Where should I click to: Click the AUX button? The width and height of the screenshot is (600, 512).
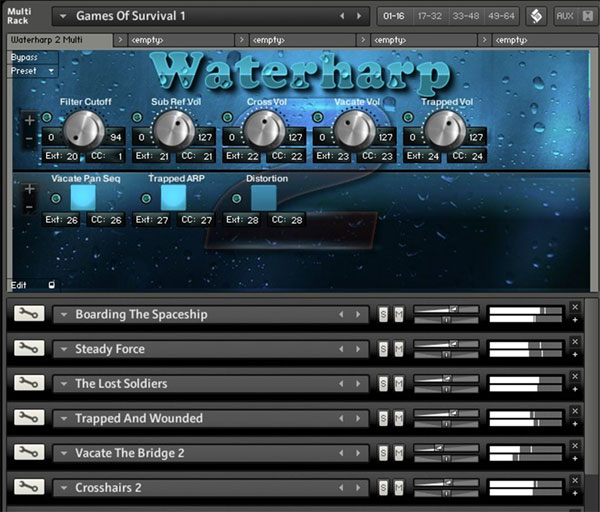tap(564, 16)
